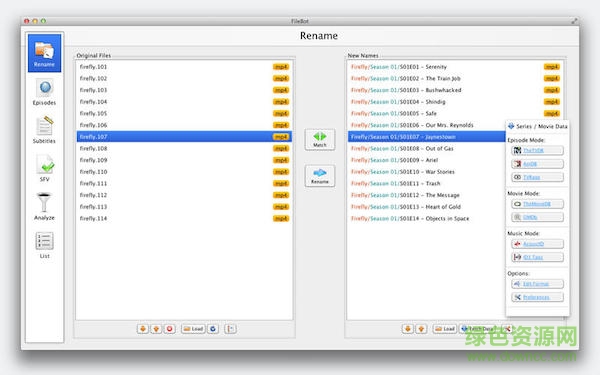Image resolution: width=600 pixels, height=375 pixels.
Task: Choose AniDB episode source
Action: [x=537, y=164]
